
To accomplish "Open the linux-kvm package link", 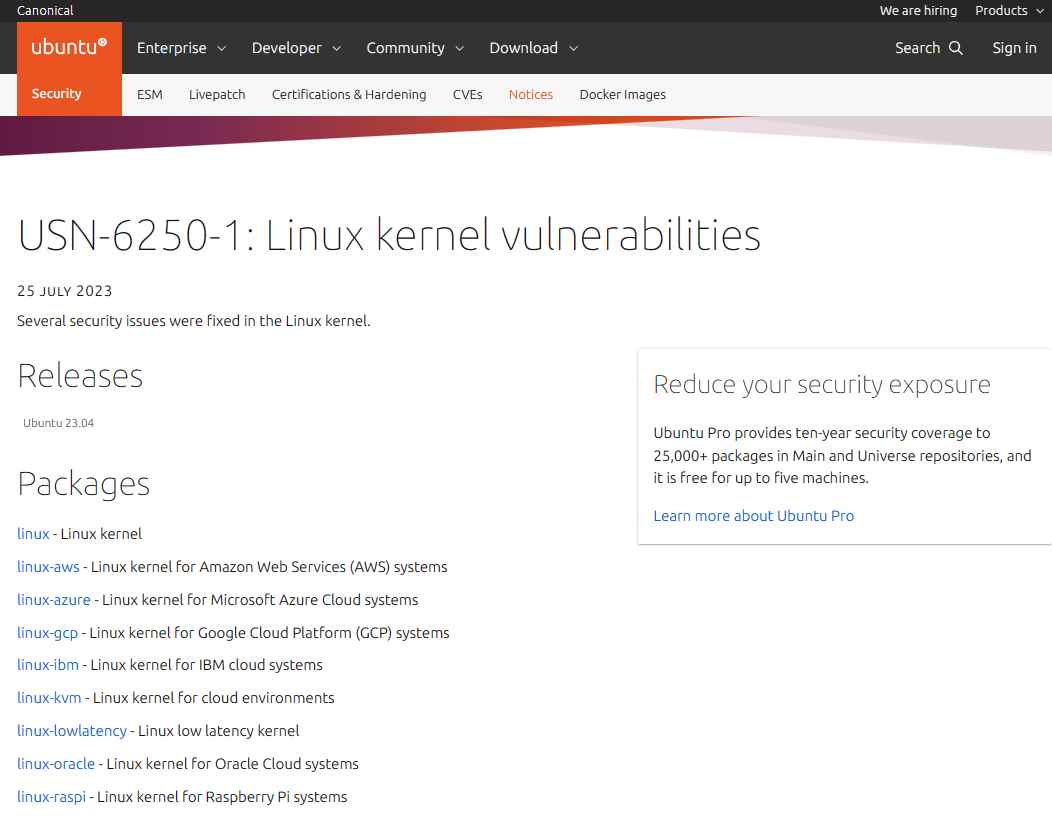I will coord(49,697).
